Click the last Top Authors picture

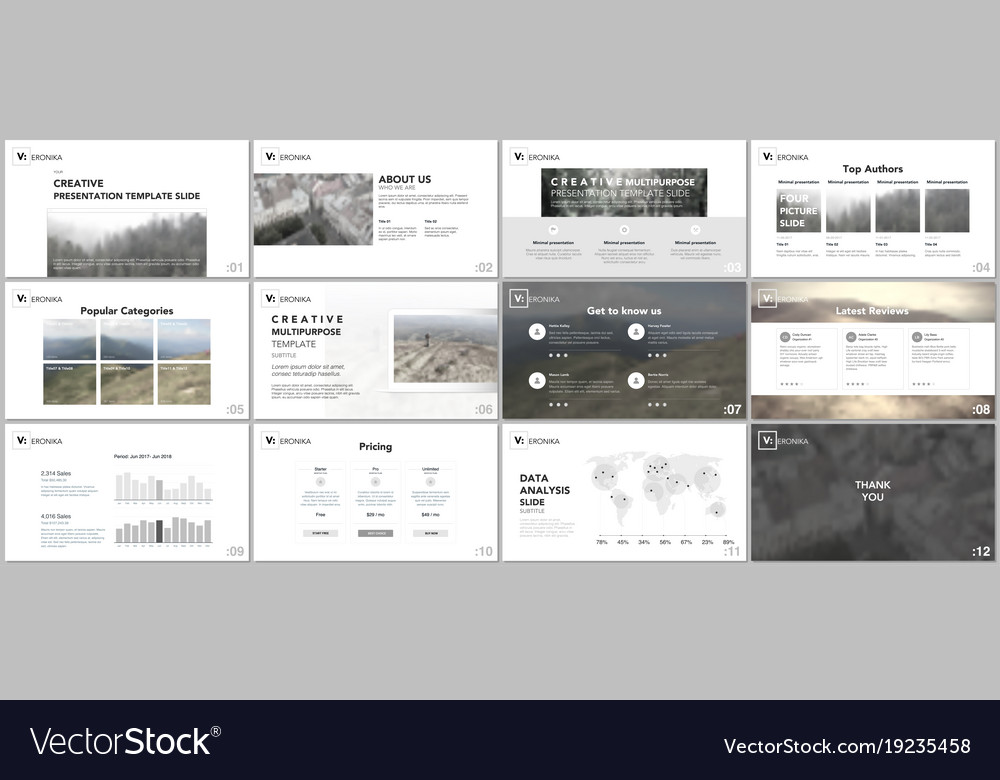click(x=947, y=210)
